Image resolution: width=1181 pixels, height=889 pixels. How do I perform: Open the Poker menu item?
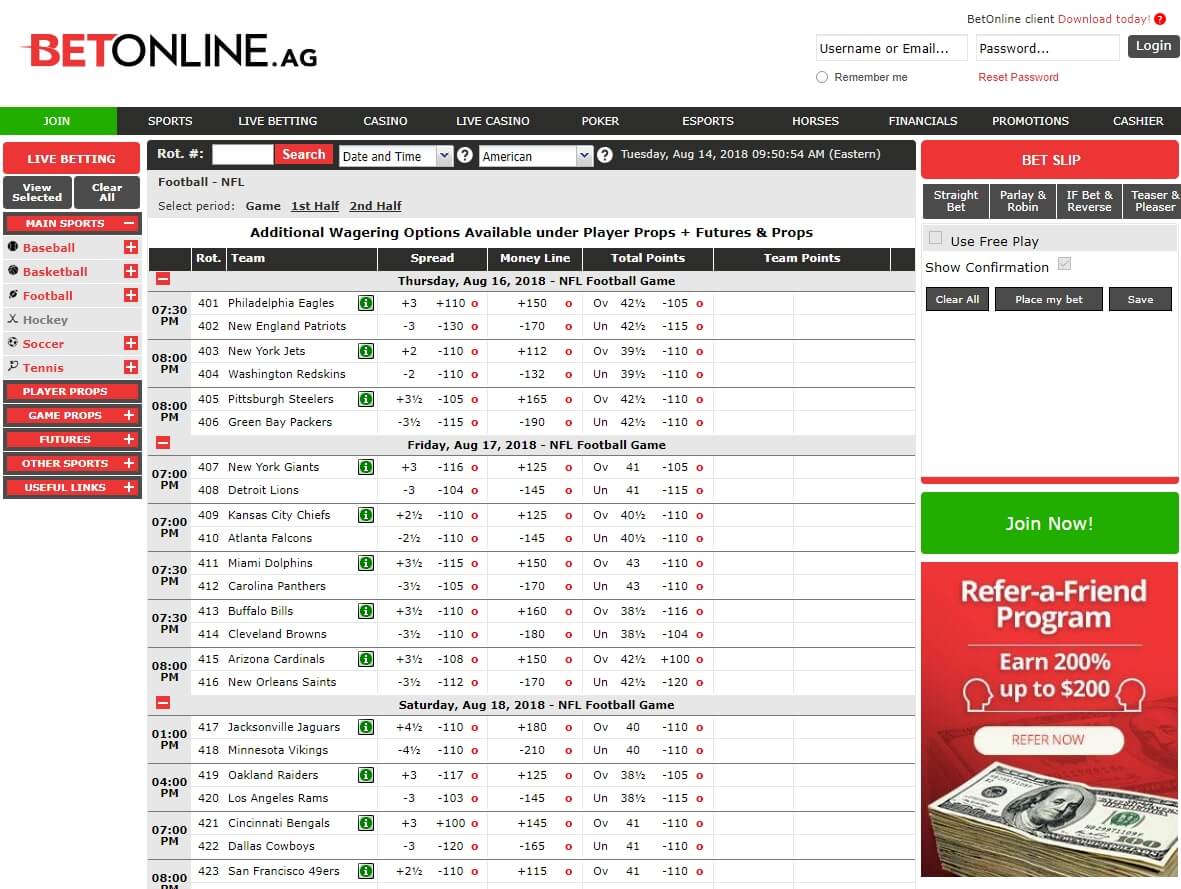600,121
